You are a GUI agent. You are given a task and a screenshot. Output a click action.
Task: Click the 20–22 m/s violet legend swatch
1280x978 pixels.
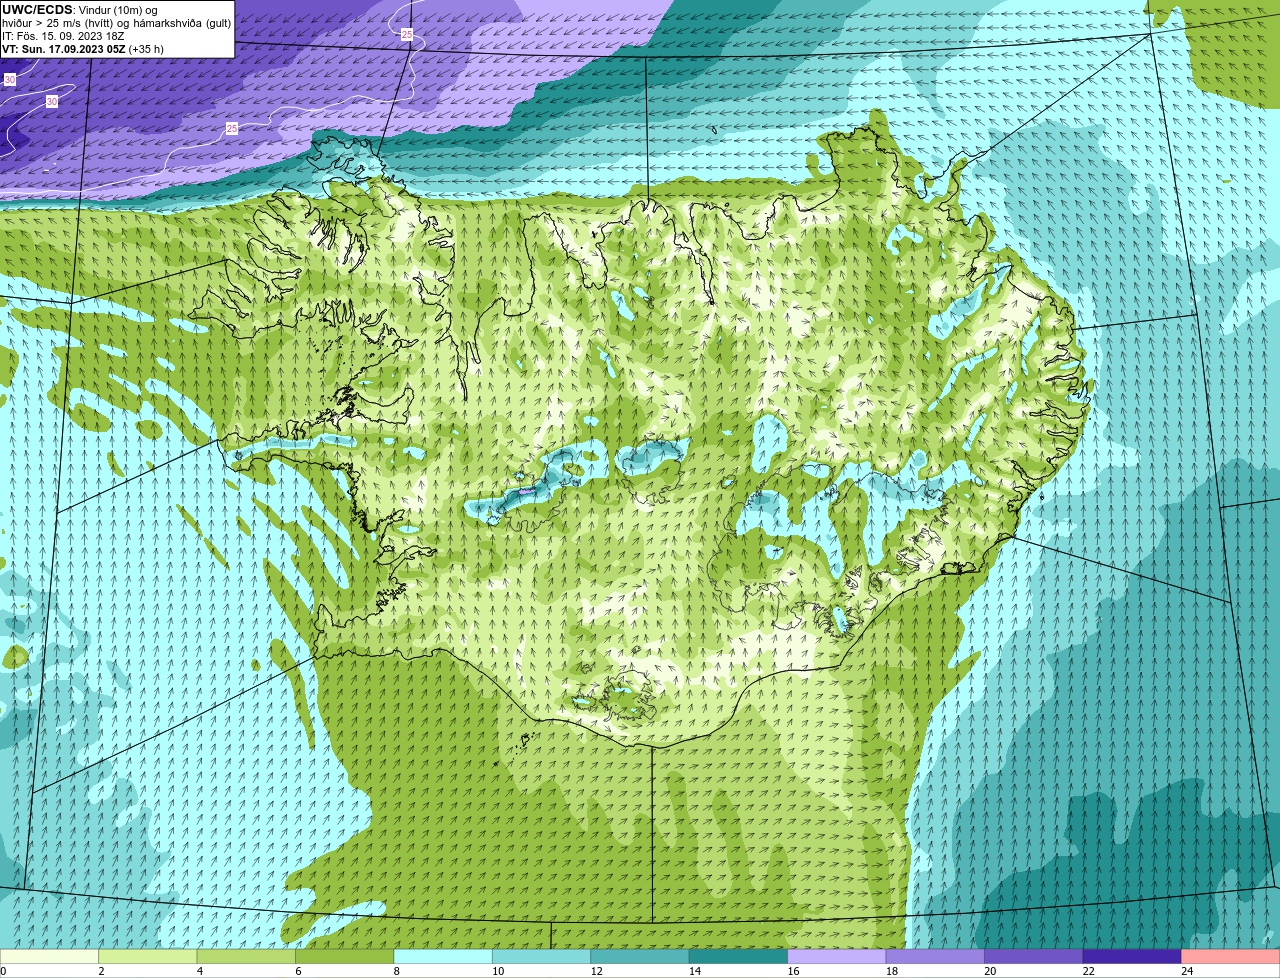coord(1034,956)
